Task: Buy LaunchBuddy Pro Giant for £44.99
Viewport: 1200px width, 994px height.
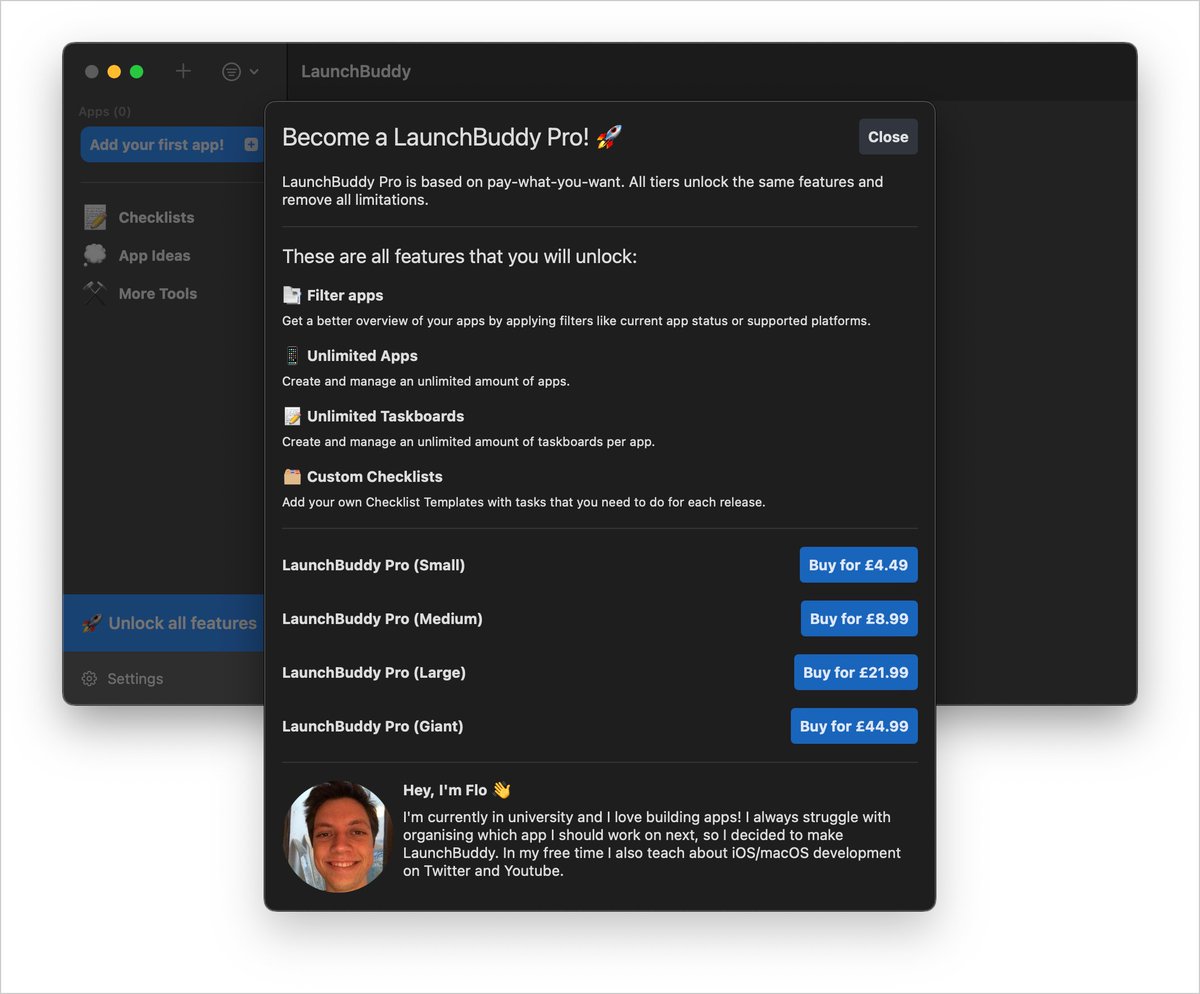Action: pos(854,726)
